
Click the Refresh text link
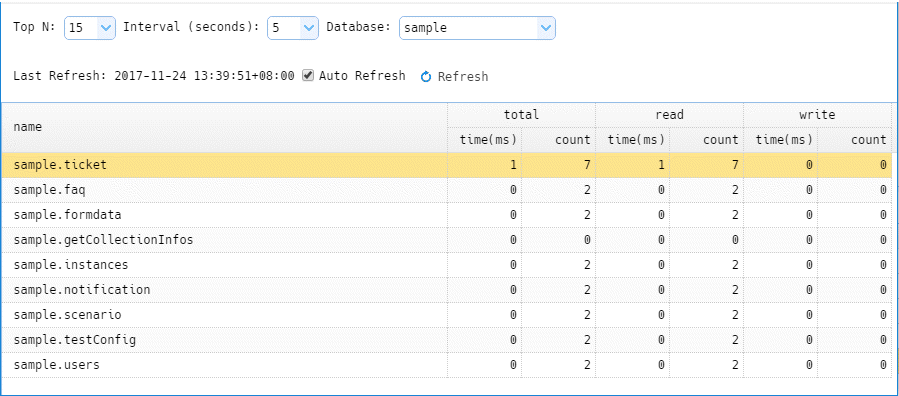click(x=463, y=76)
